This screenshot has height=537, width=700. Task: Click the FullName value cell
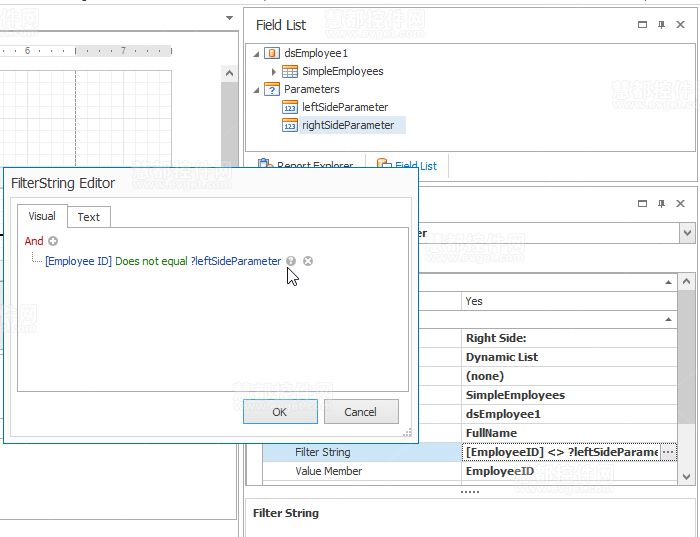[x=569, y=433]
